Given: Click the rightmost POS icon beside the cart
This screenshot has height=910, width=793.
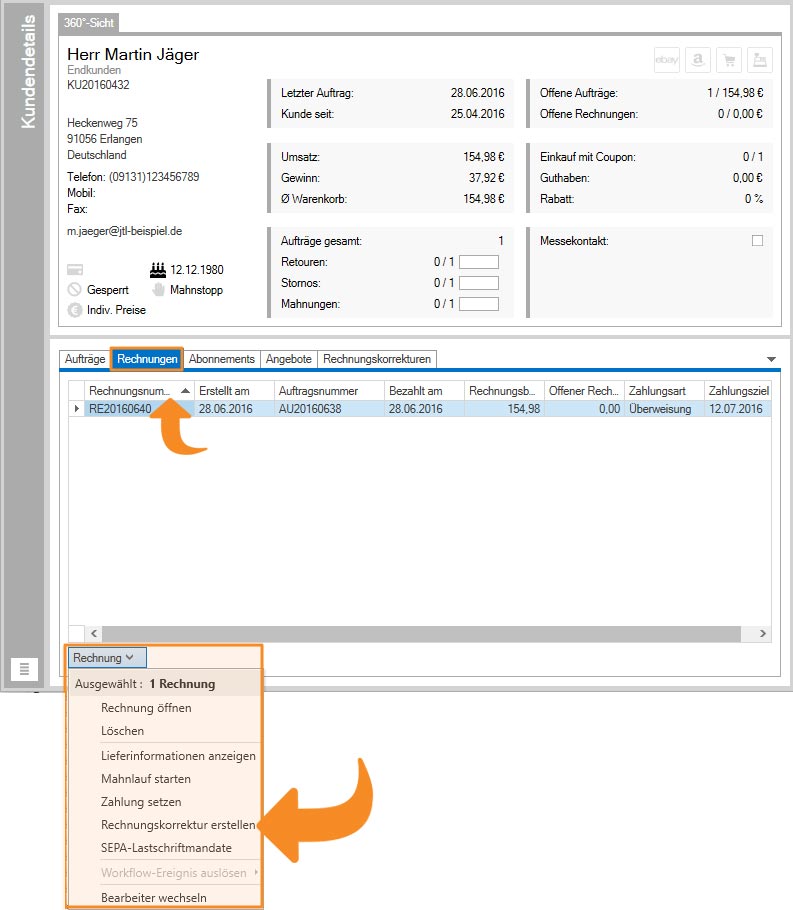Looking at the screenshot, I should click(x=760, y=60).
